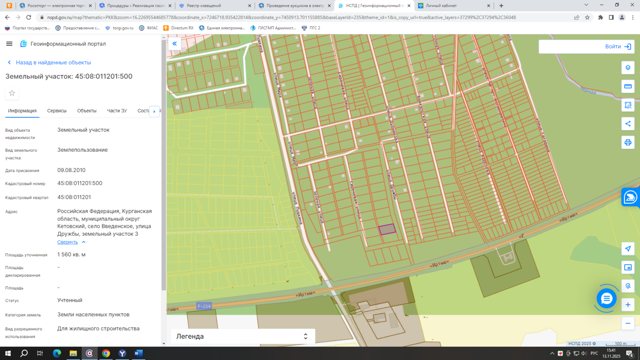Open the ruler measurement tool
This screenshot has width=640, height=360.
pyautogui.click(x=628, y=87)
